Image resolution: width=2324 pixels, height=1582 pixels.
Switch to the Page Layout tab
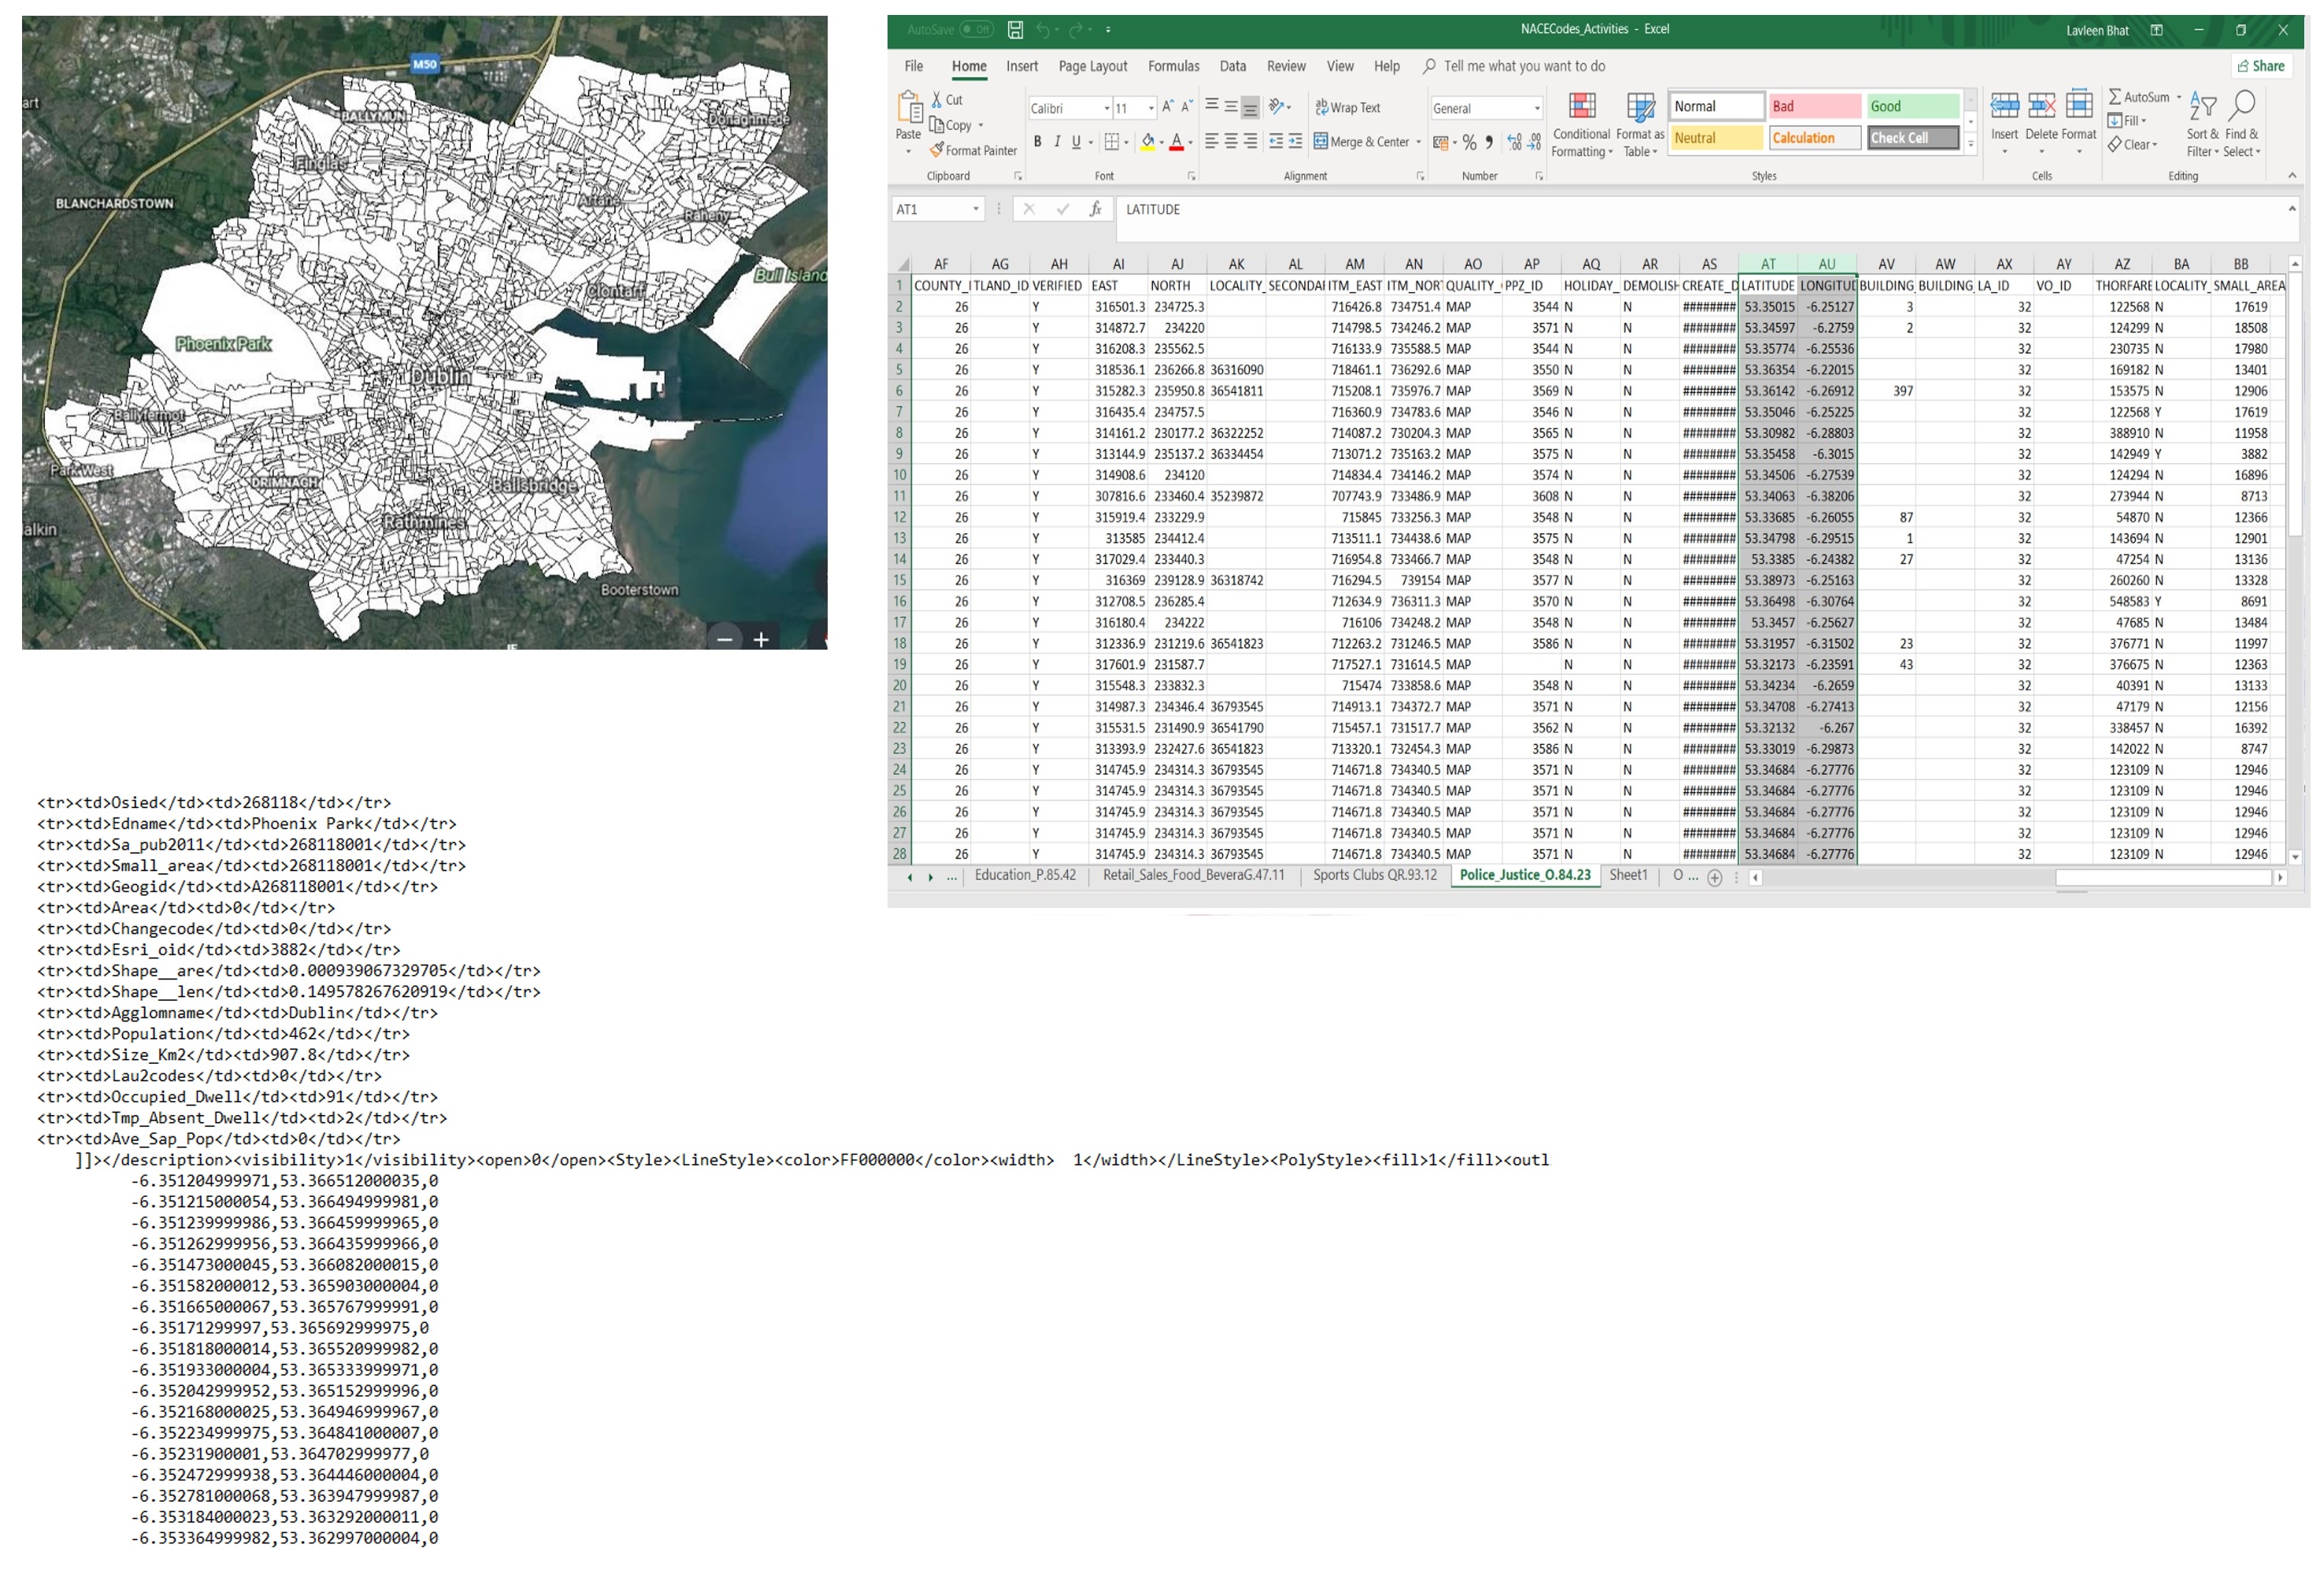pyautogui.click(x=1093, y=66)
